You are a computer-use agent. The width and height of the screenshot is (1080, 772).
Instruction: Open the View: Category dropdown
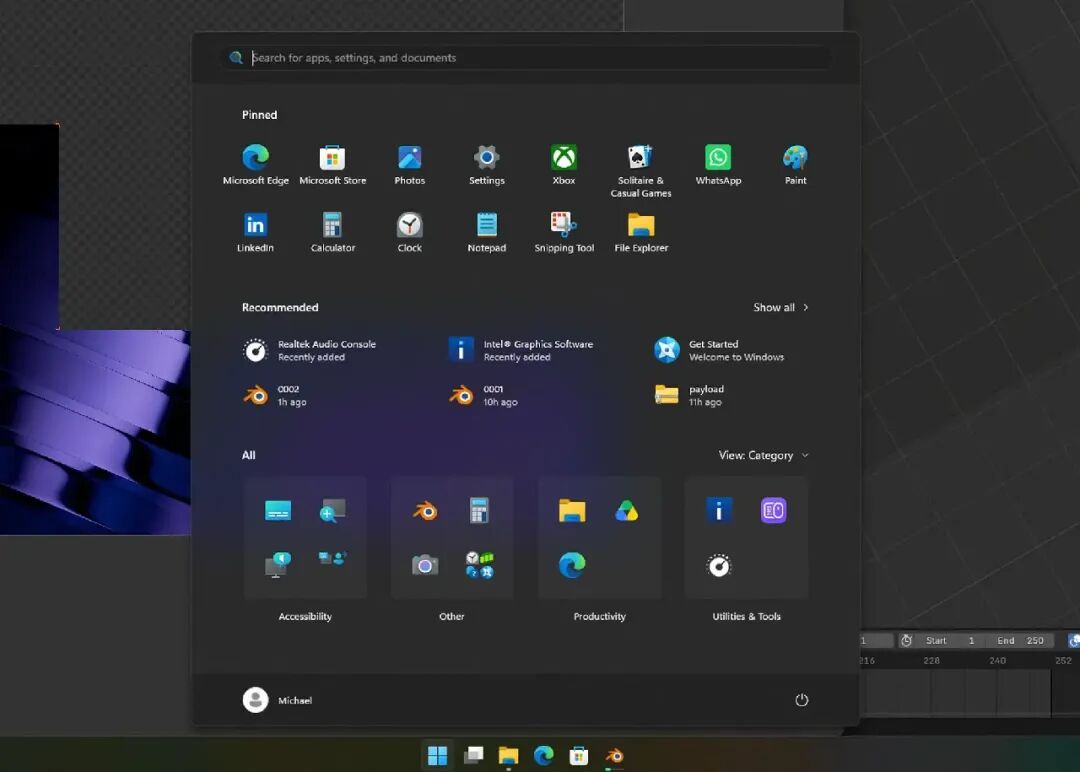click(x=763, y=455)
